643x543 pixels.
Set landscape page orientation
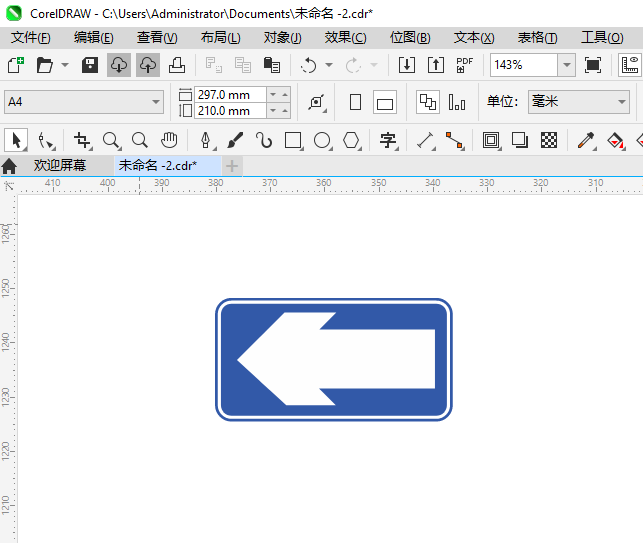[x=385, y=102]
